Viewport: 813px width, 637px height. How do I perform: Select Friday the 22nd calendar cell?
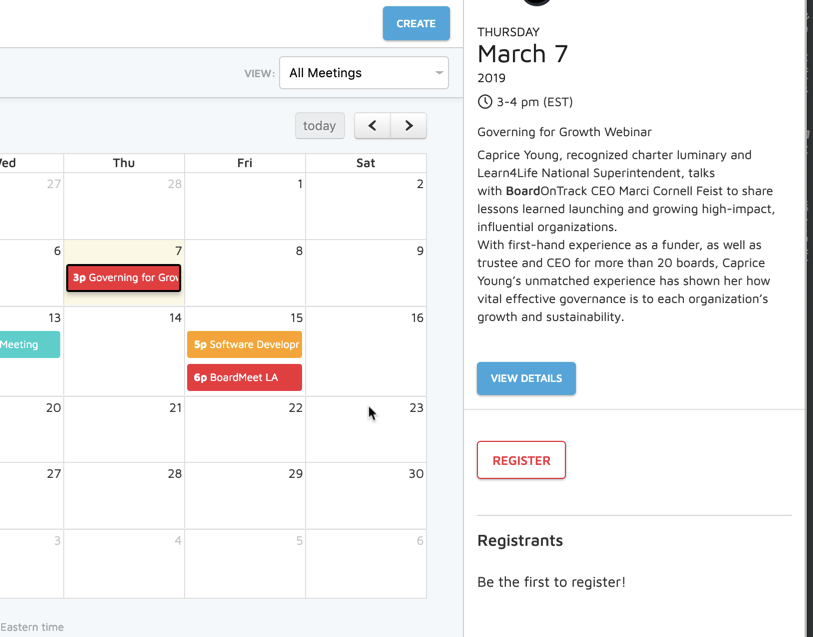coord(245,435)
